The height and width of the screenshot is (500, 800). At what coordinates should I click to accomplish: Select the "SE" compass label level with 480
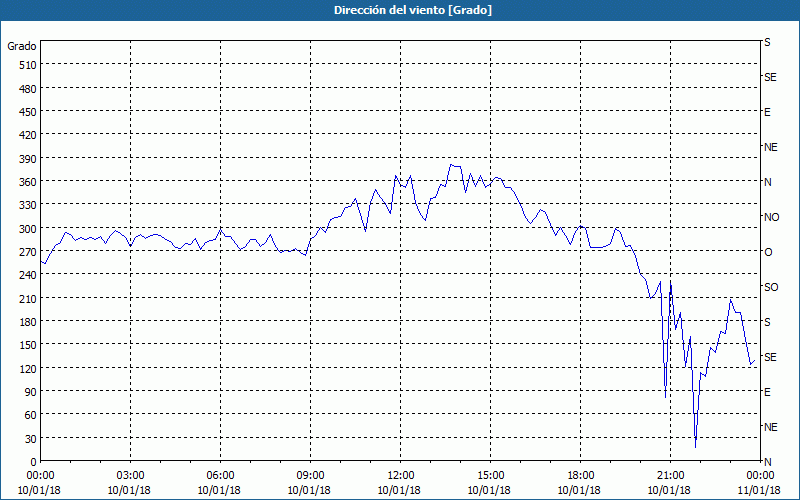click(x=770, y=78)
